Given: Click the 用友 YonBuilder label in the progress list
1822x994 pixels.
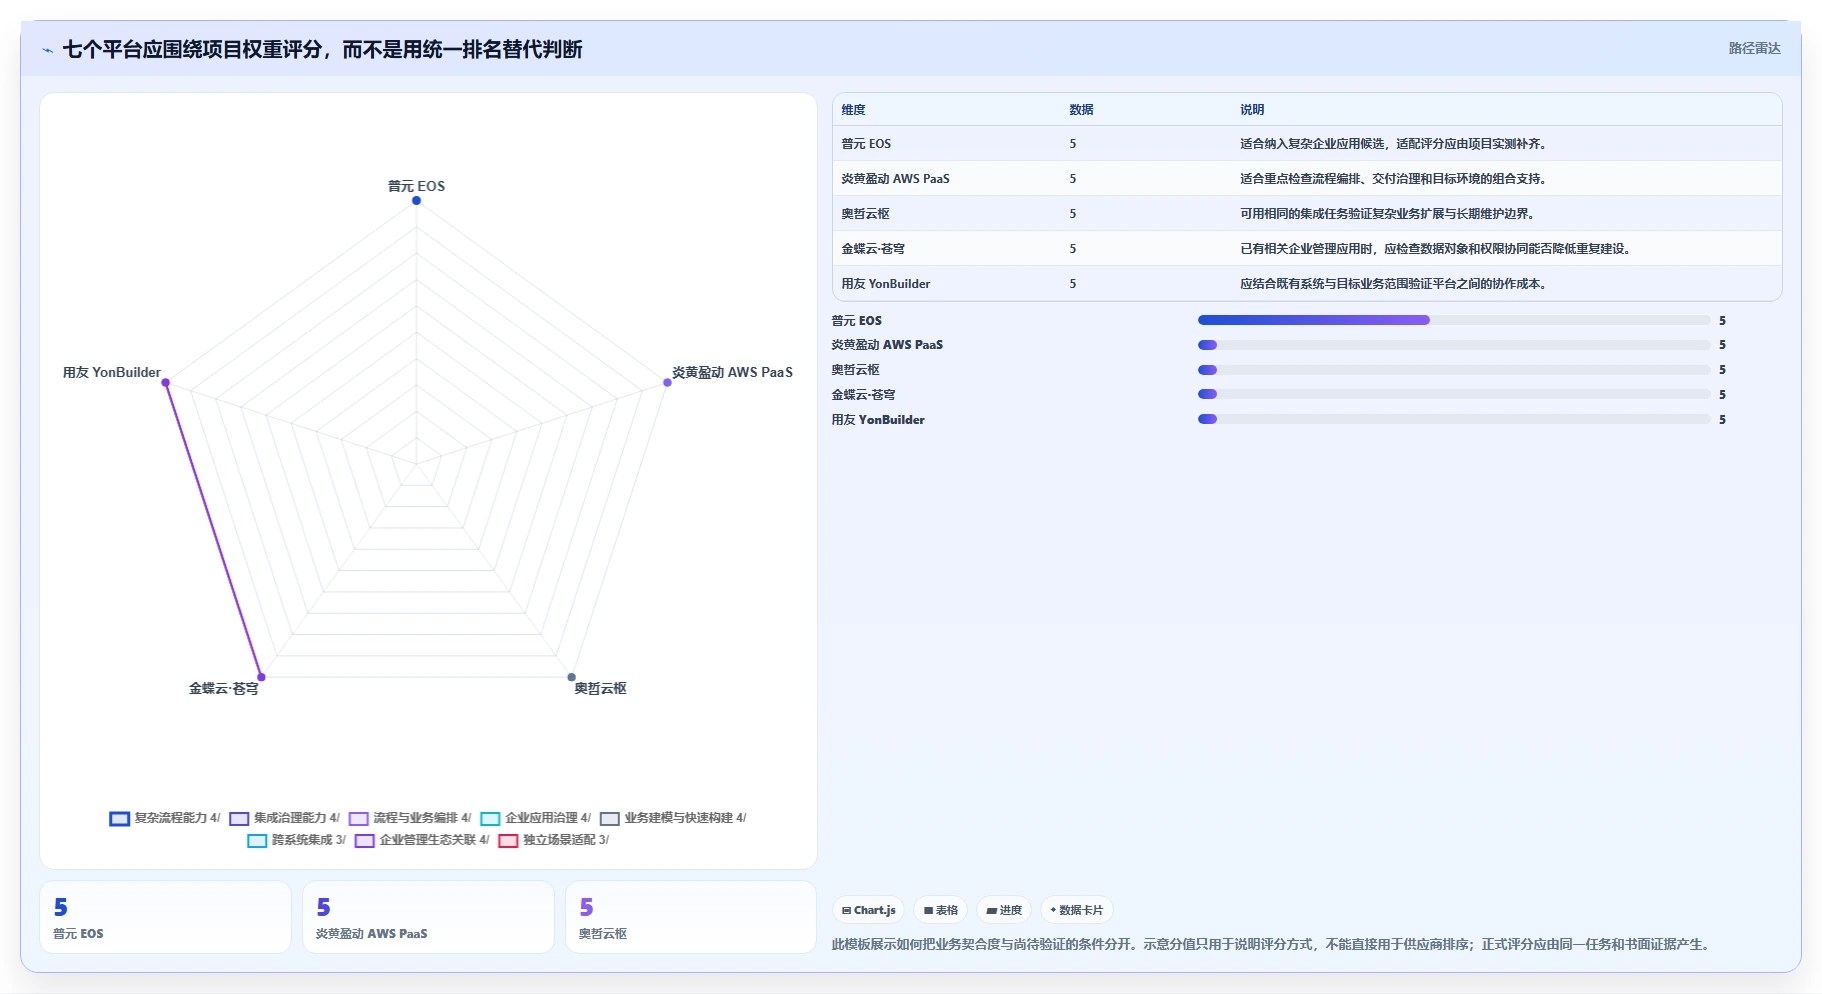Looking at the screenshot, I should coord(878,420).
